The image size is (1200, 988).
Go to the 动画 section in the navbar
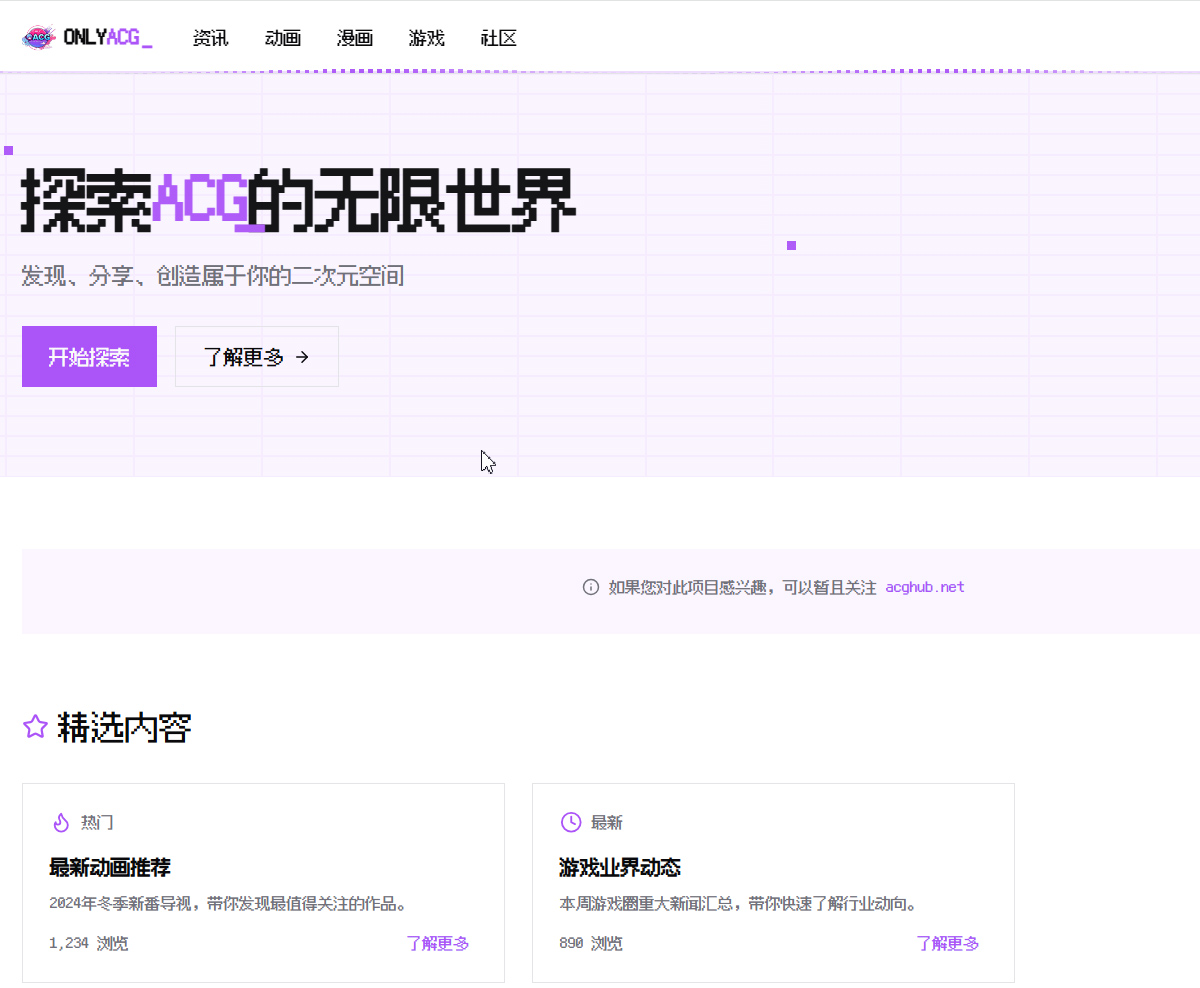point(283,38)
